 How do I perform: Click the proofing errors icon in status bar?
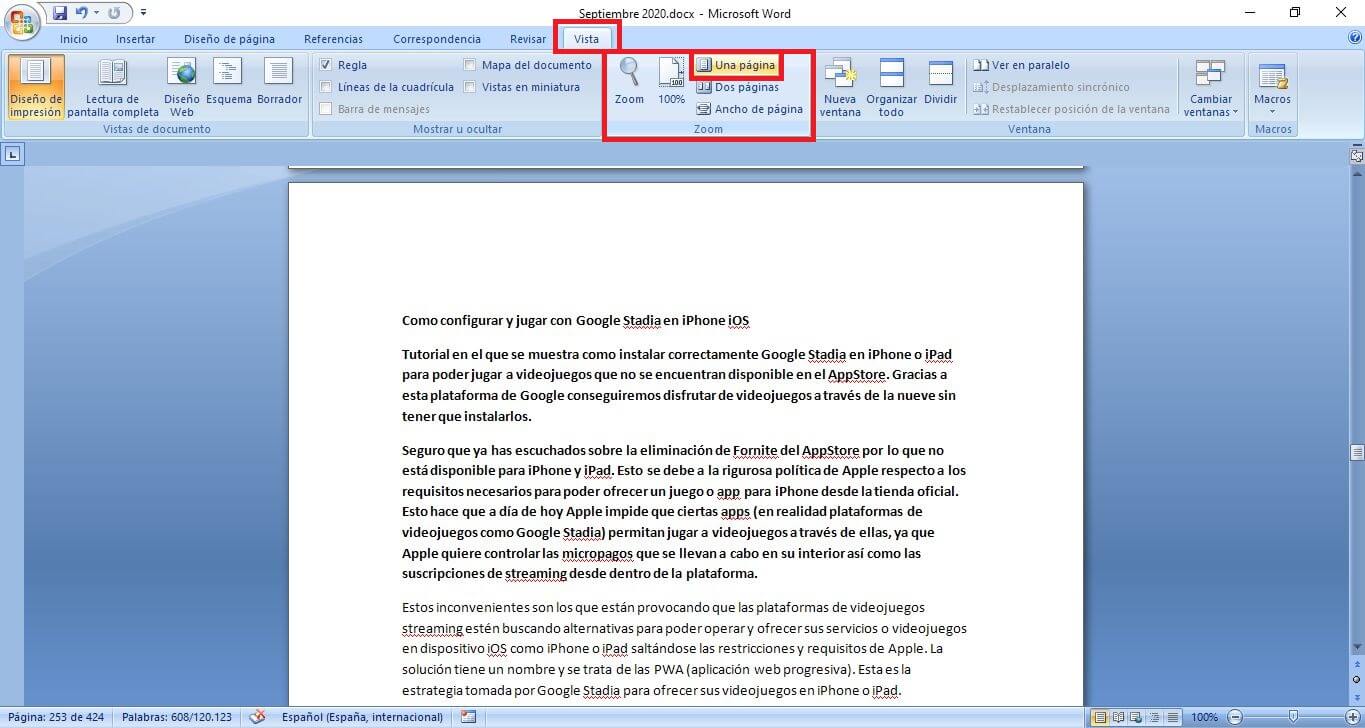tap(257, 717)
